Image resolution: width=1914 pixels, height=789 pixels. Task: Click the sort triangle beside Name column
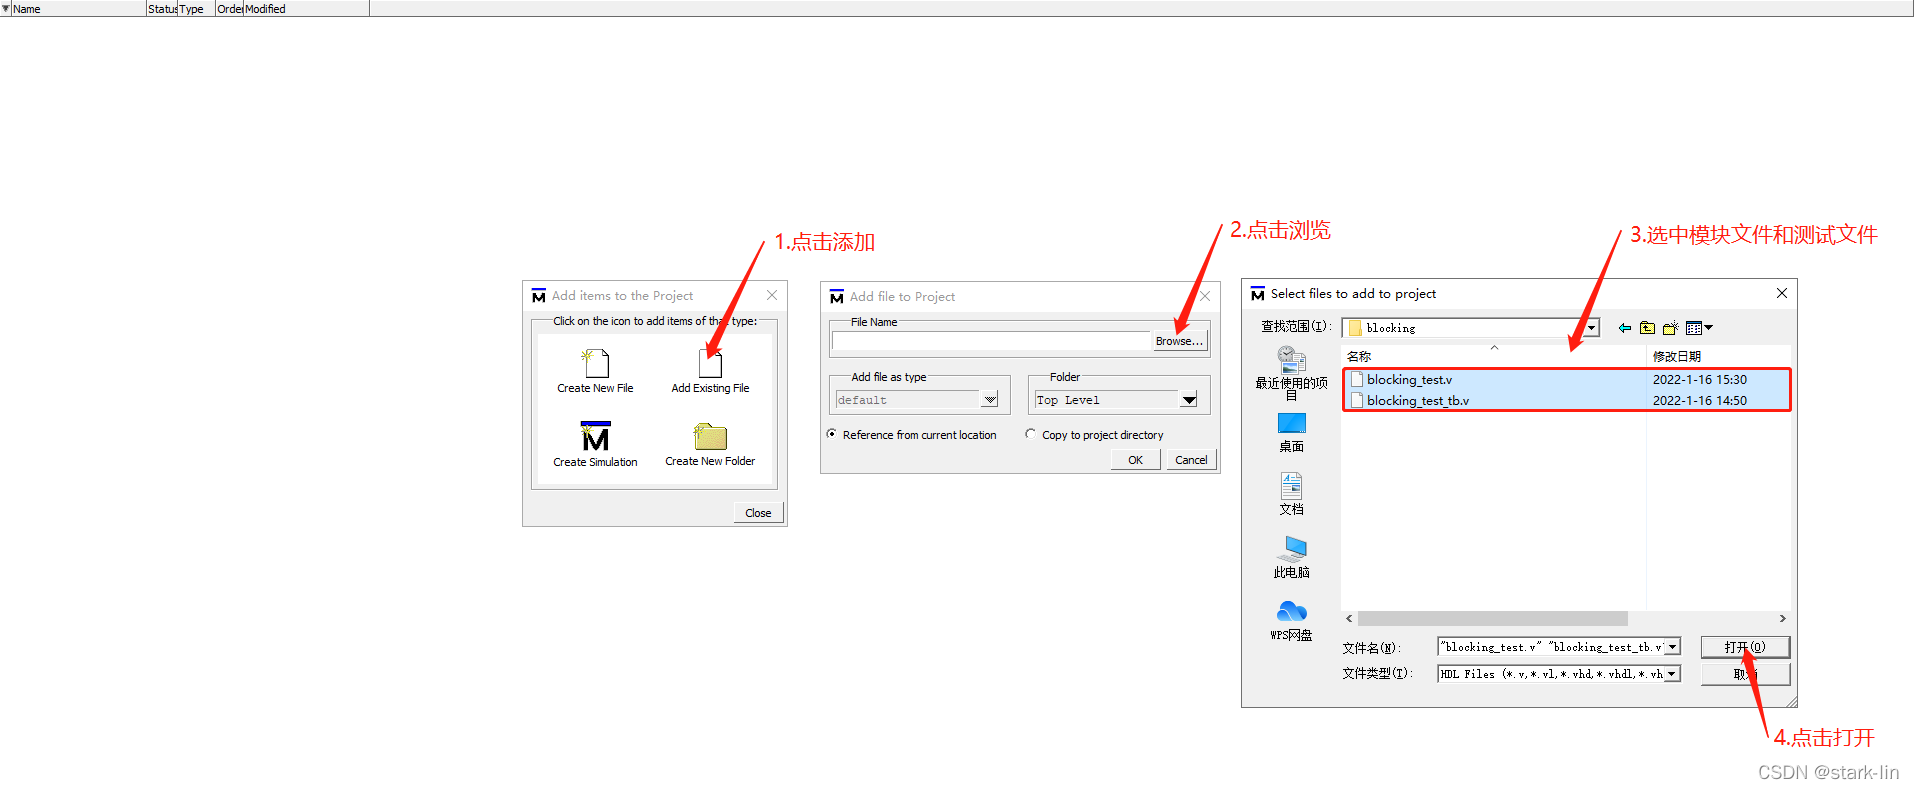[5, 8]
